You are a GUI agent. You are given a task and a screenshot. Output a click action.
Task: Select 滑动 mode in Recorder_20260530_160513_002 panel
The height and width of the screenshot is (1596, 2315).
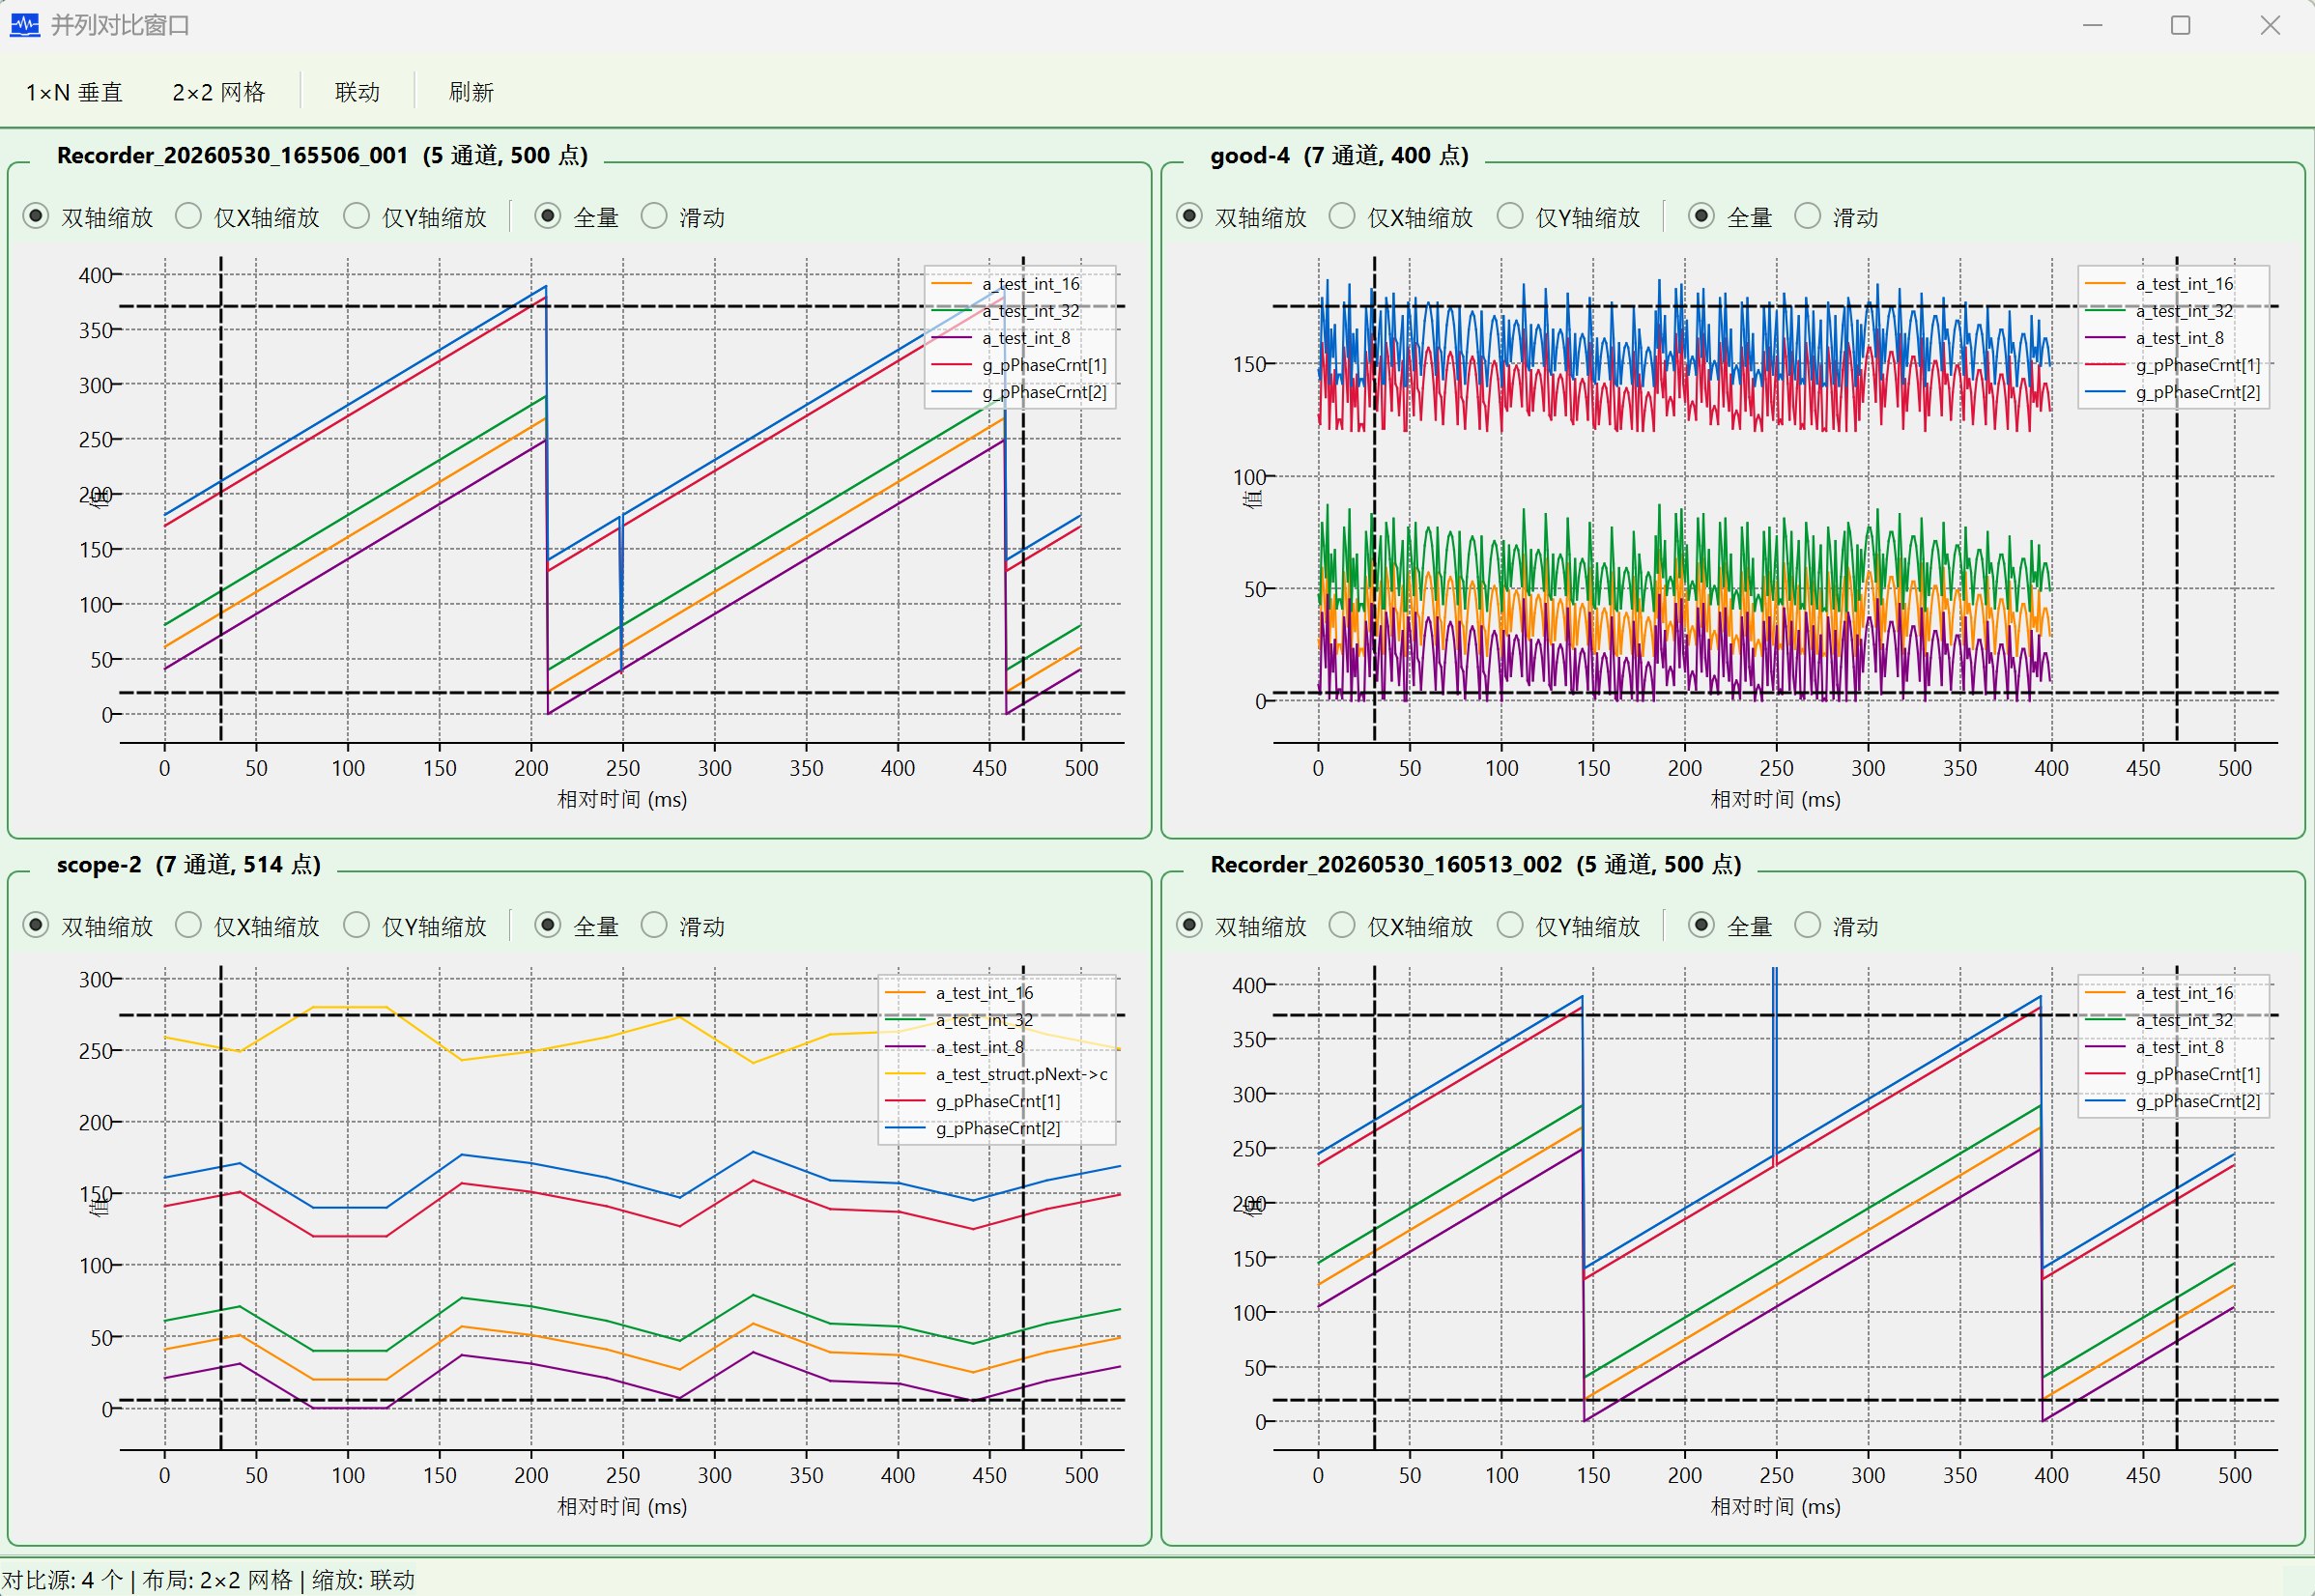pyautogui.click(x=1837, y=926)
